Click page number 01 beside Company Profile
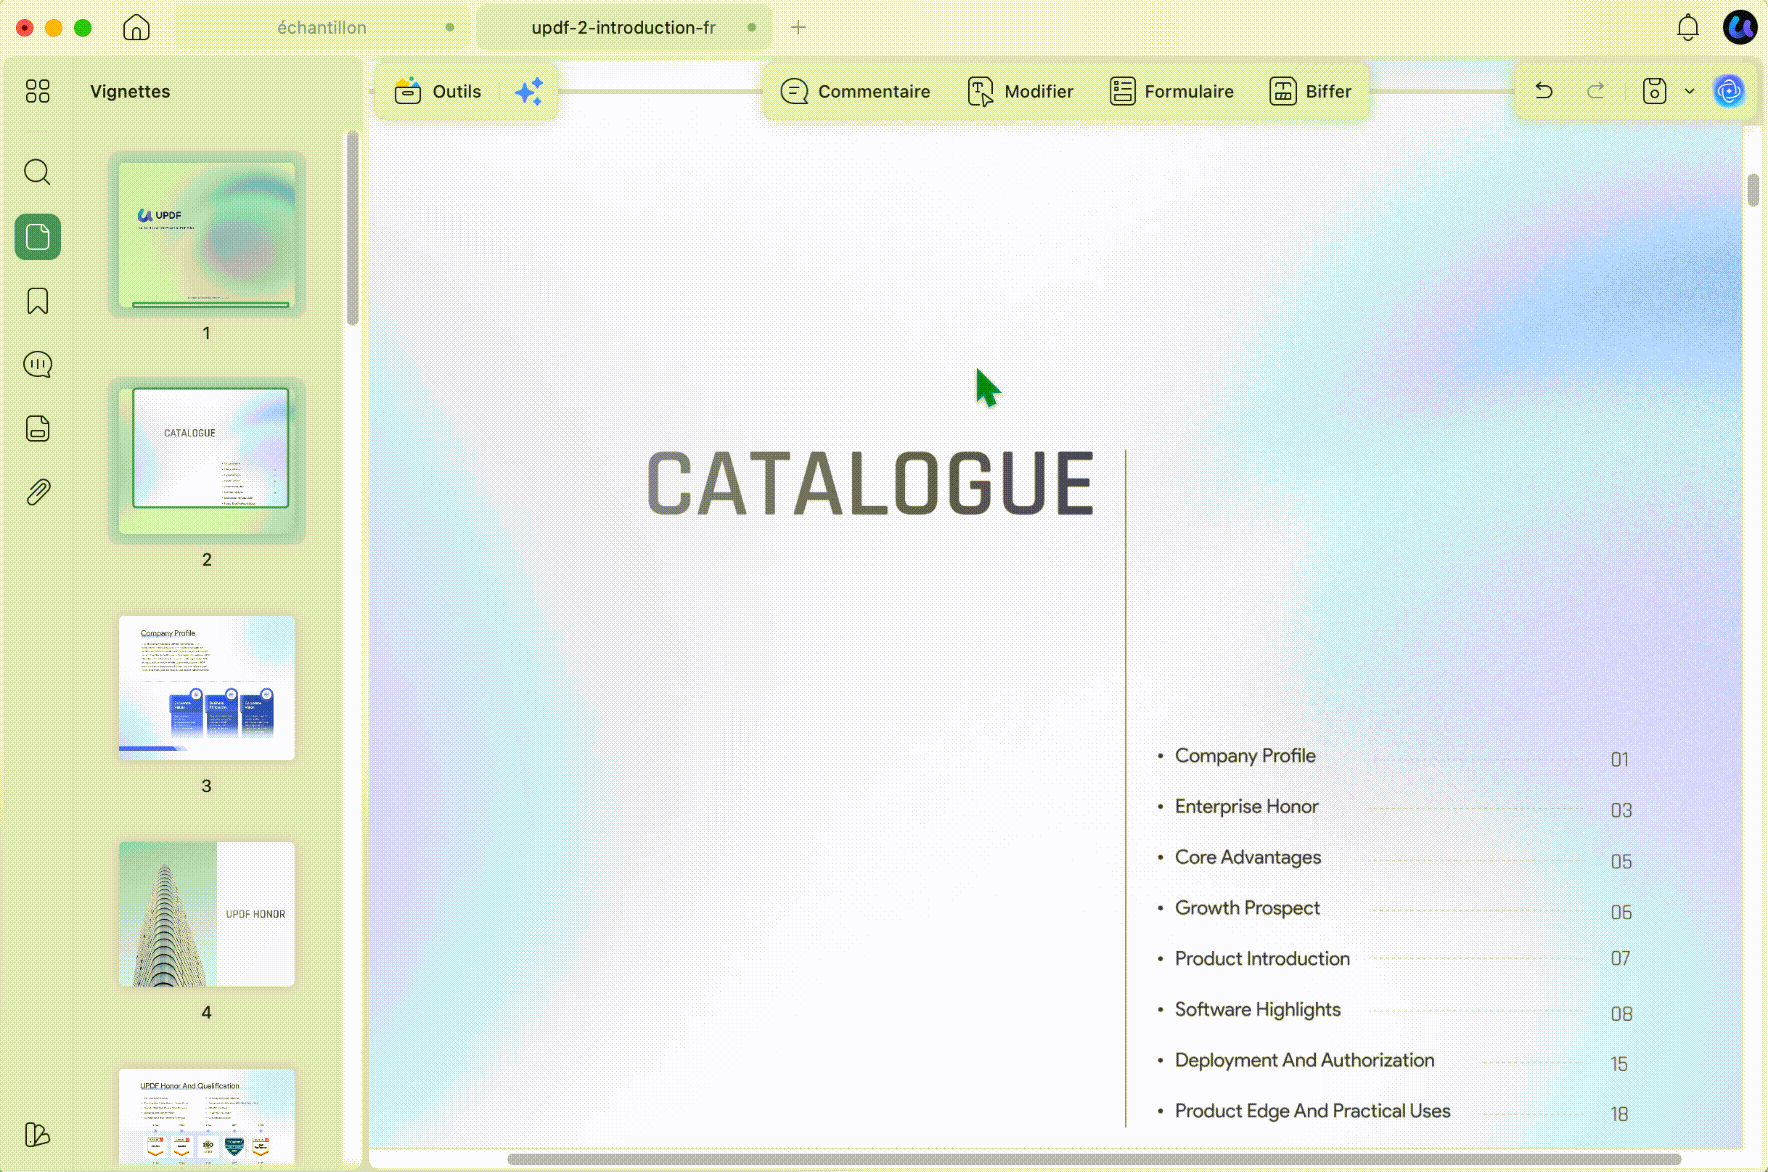 tap(1620, 760)
